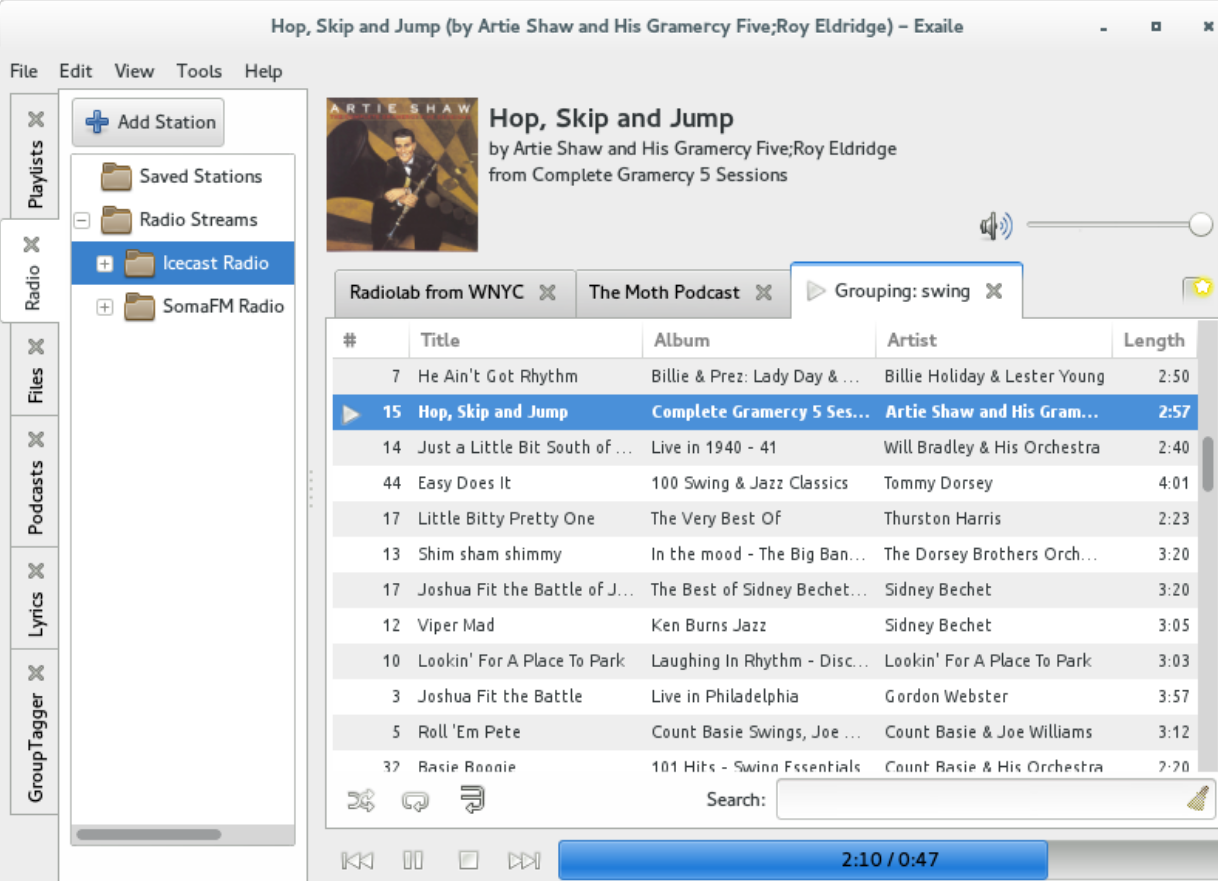The height and width of the screenshot is (881, 1218).
Task: Click the speaker mute icon
Action: point(995,227)
